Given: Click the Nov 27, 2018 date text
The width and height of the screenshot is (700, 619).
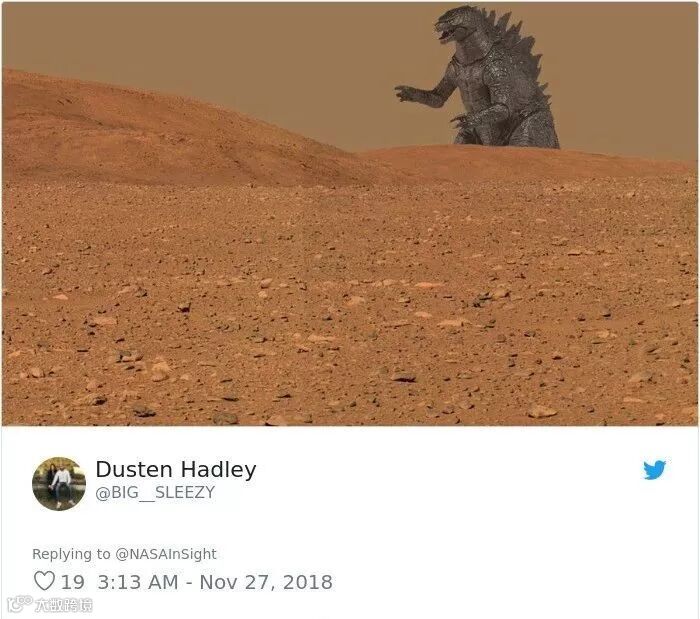Looking at the screenshot, I should click(x=266, y=582).
